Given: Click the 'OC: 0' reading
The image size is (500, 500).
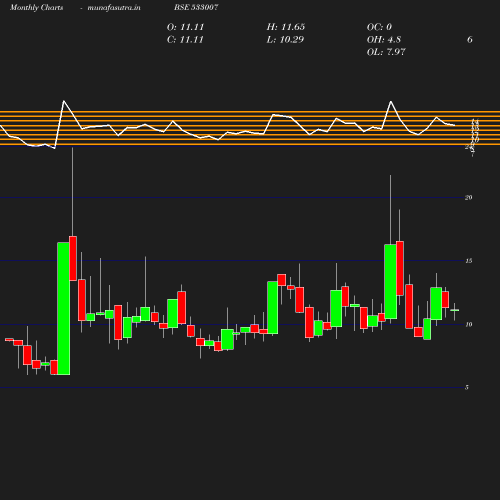Looking at the screenshot, I should coord(379,27).
